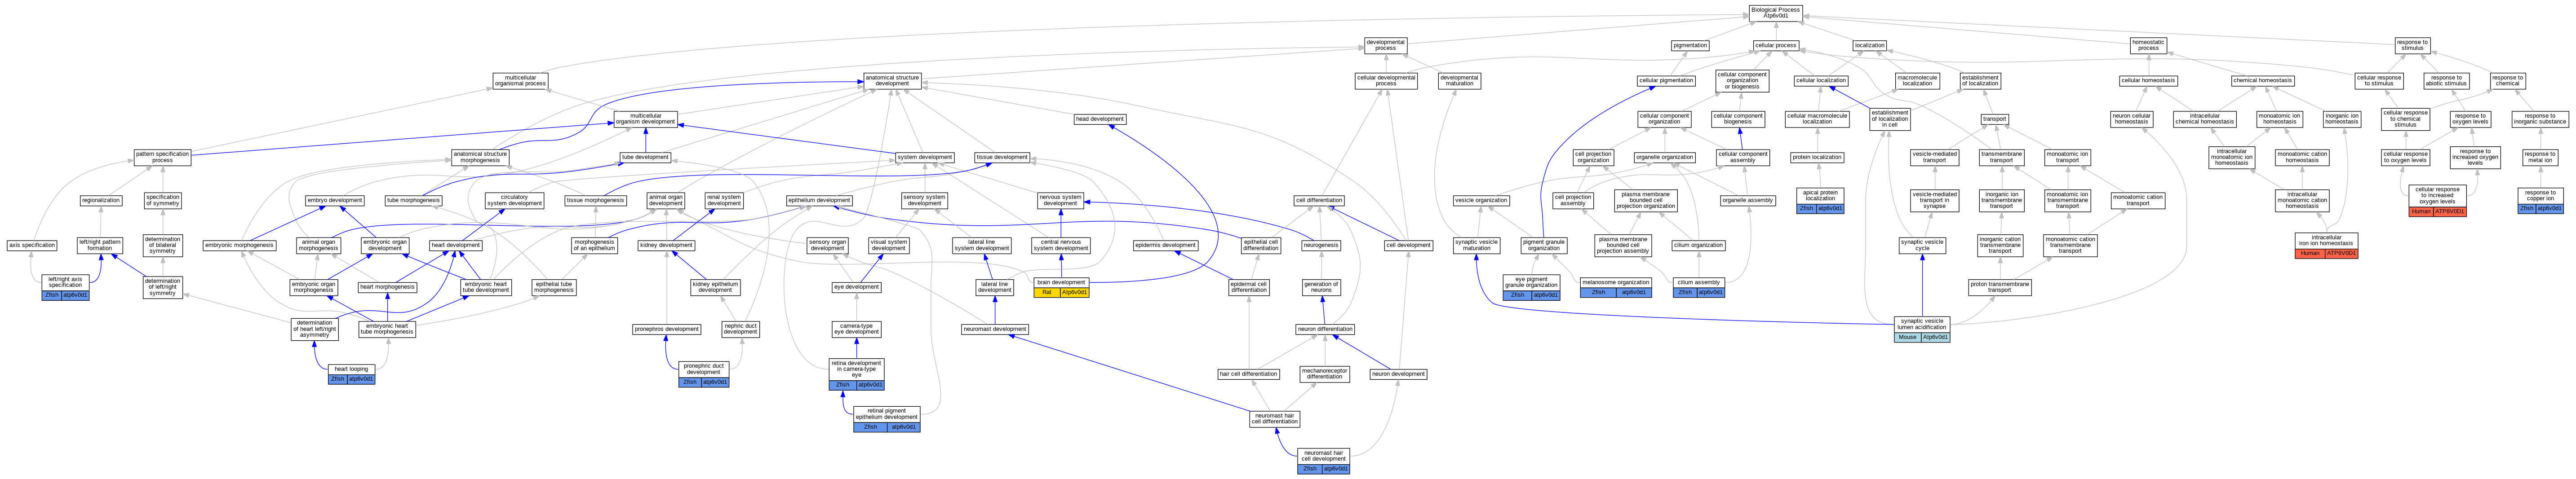This screenshot has width=2576, height=479.
Task: Select the 'neuron development' node
Action: pyautogui.click(x=1398, y=374)
